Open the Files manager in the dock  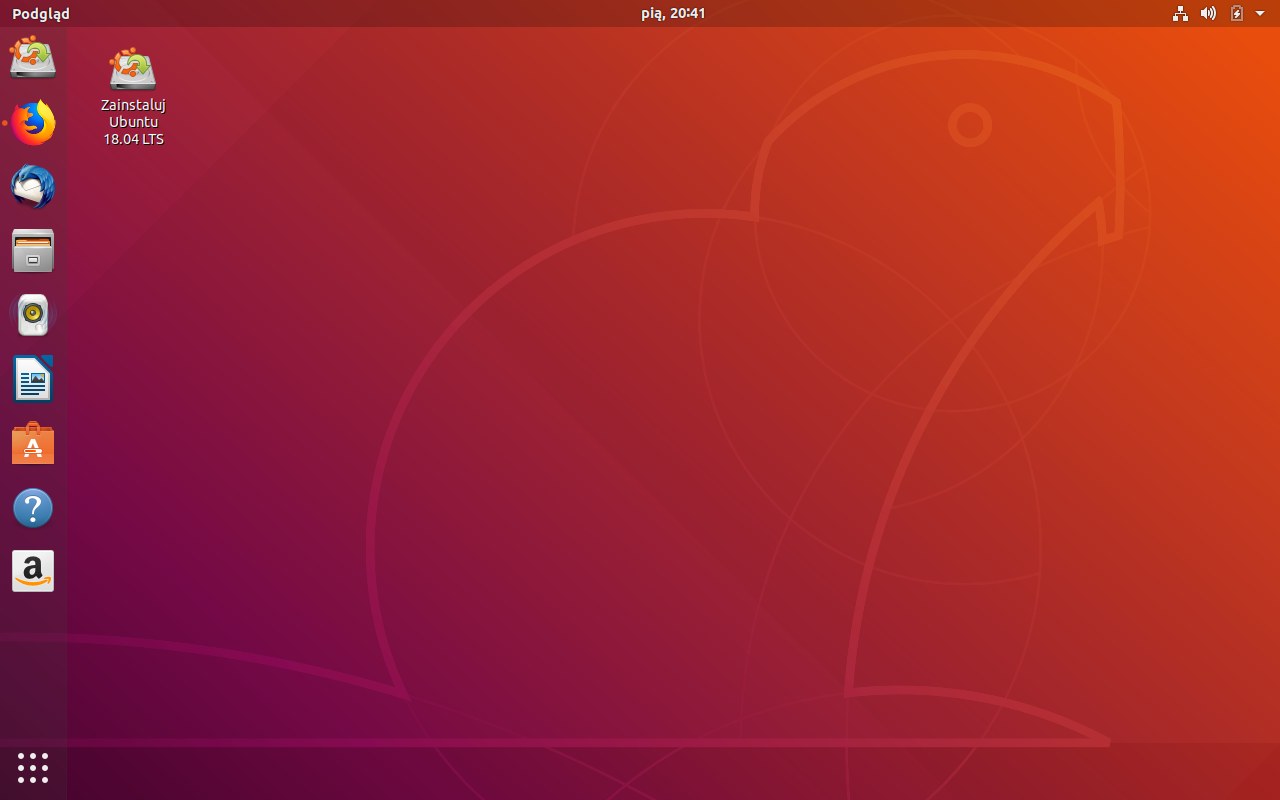[x=33, y=251]
